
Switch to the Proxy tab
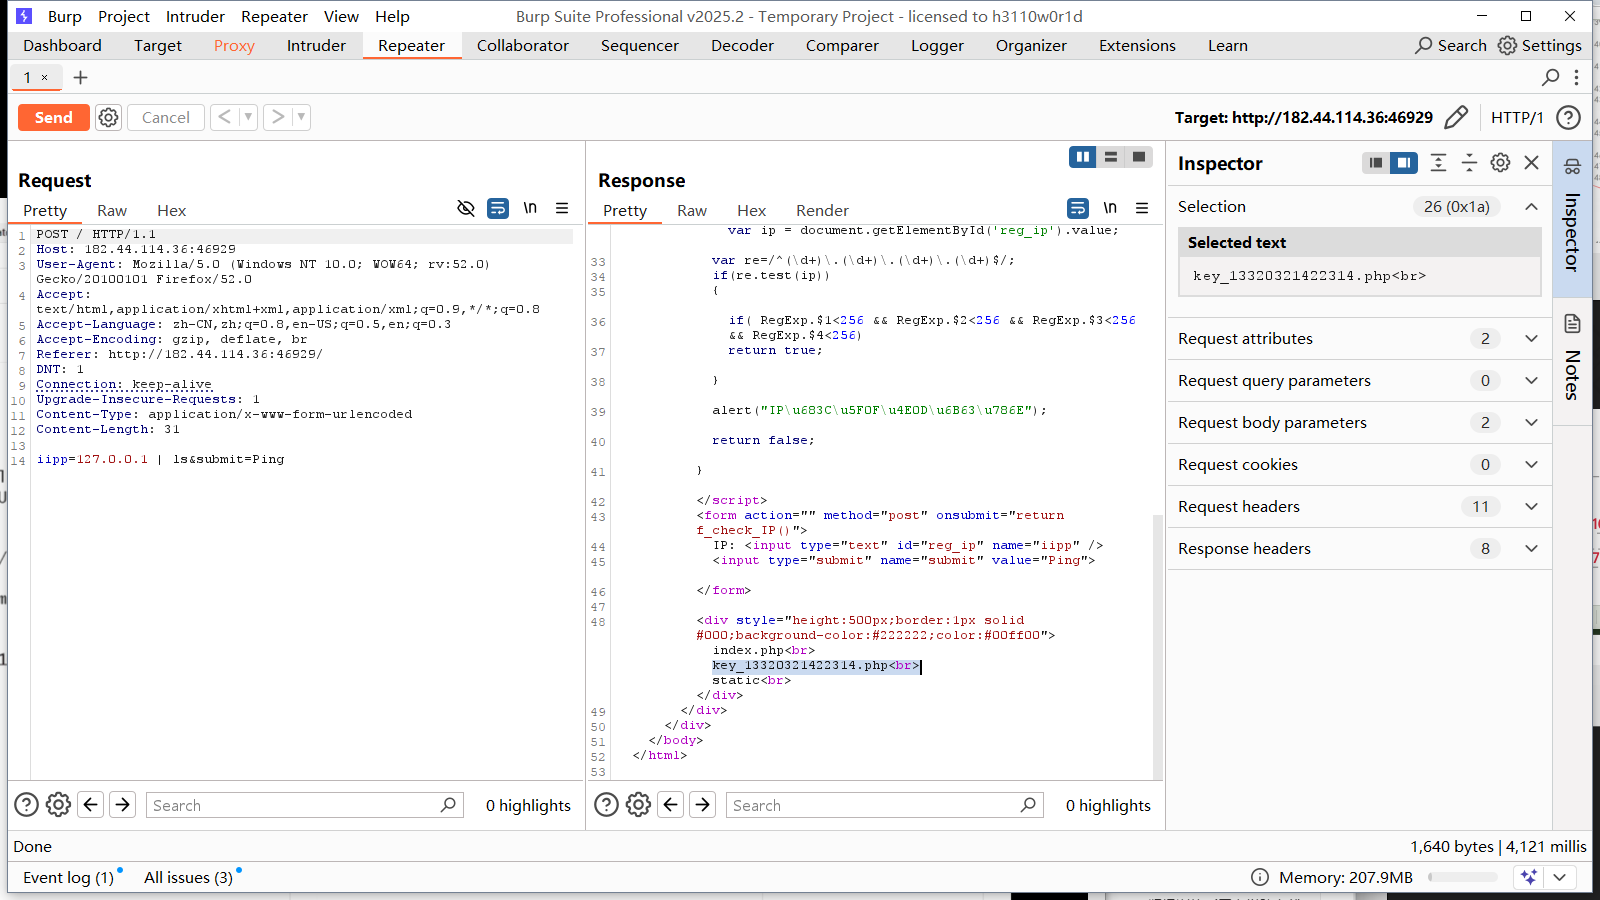click(234, 45)
